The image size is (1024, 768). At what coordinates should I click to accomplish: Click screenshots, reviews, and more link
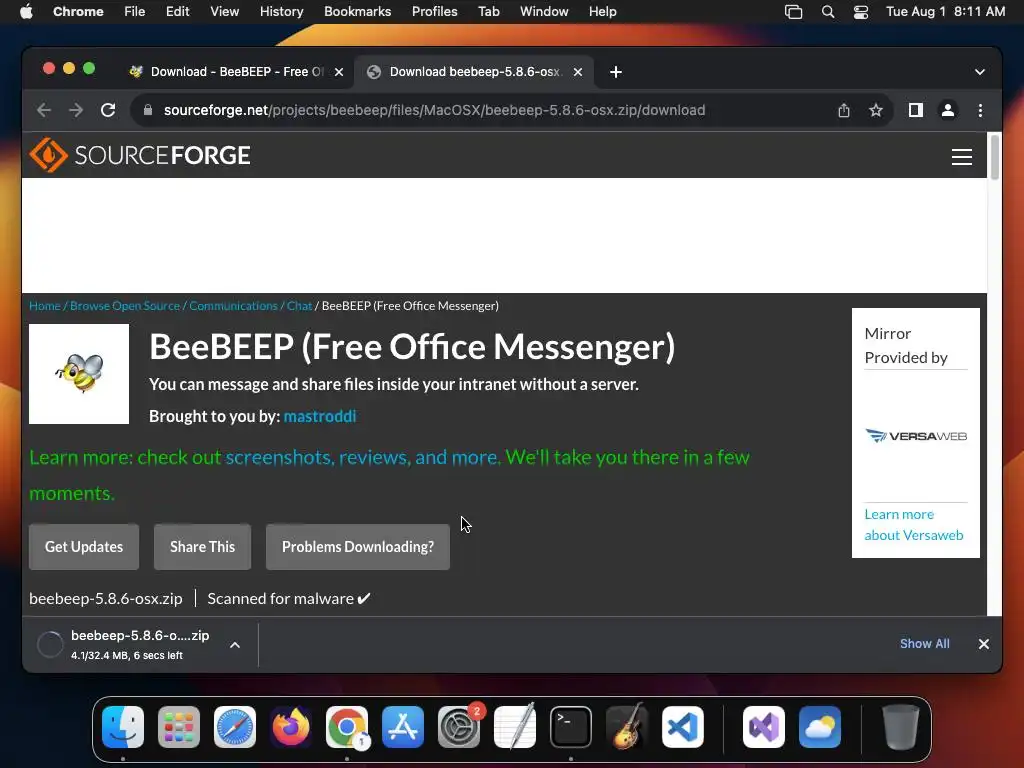(362, 457)
